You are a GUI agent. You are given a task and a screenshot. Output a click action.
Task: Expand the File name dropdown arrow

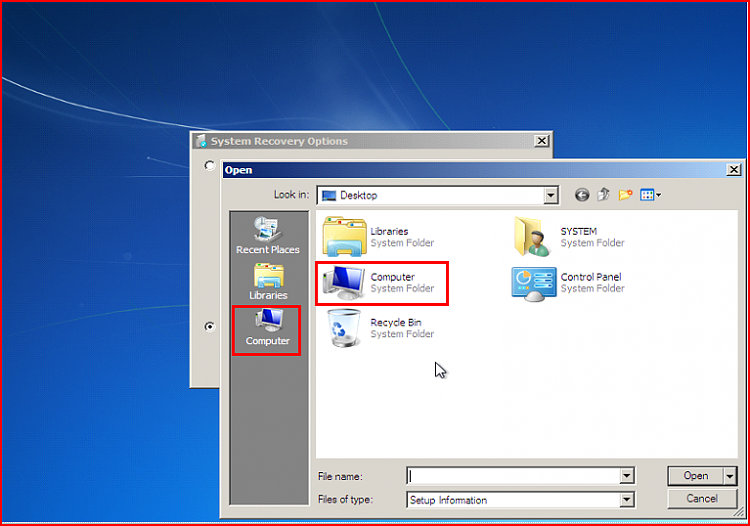coord(626,476)
